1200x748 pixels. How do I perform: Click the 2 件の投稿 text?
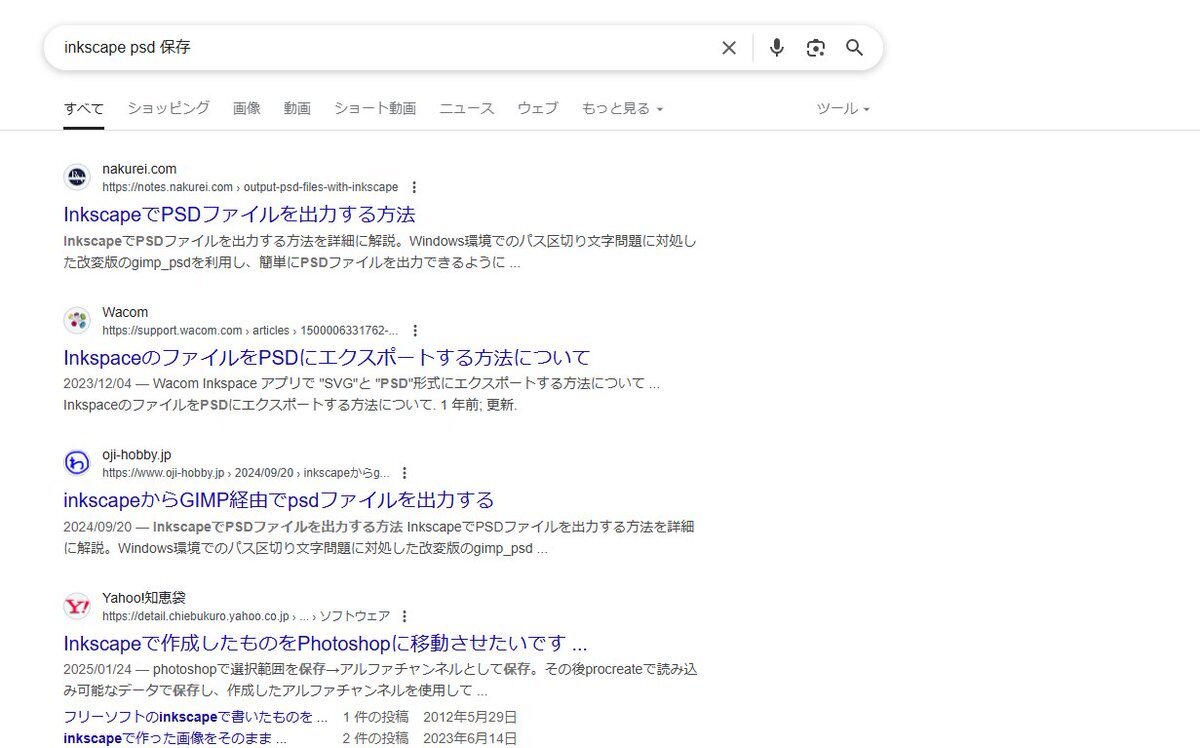tap(375, 738)
